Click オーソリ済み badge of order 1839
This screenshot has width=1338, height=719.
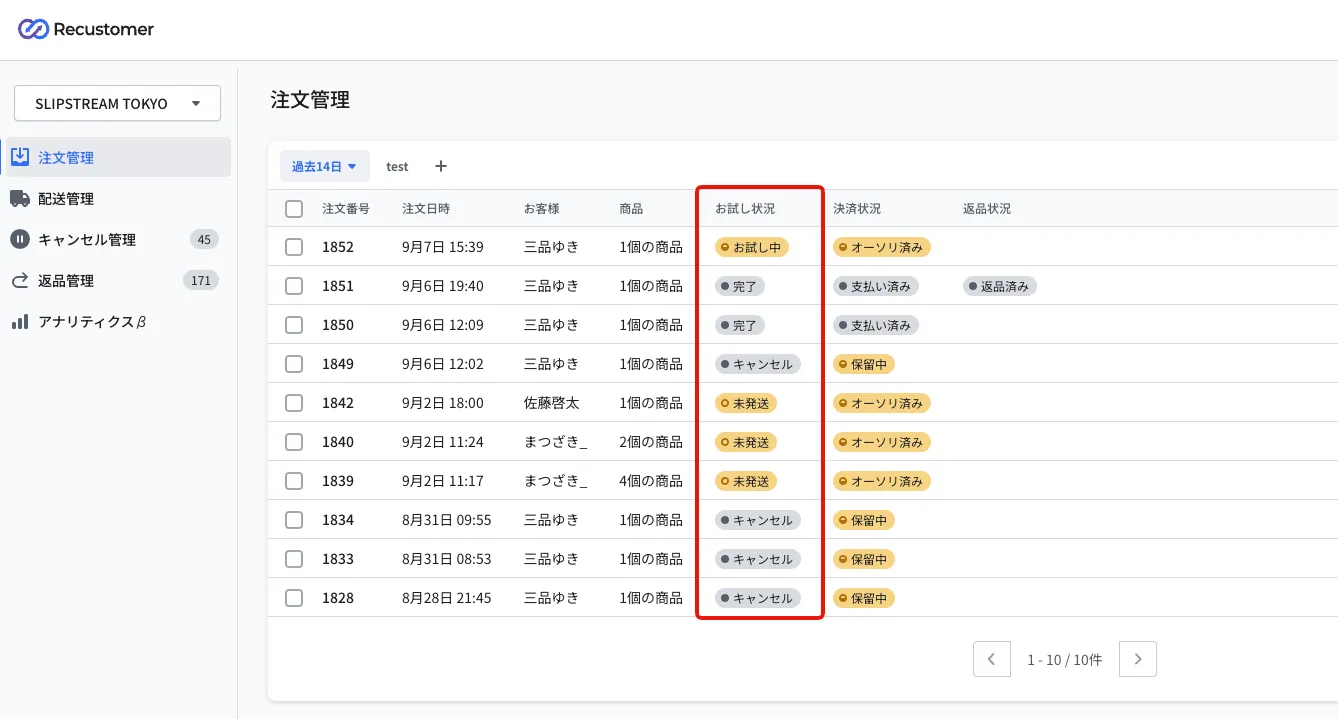[882, 481]
